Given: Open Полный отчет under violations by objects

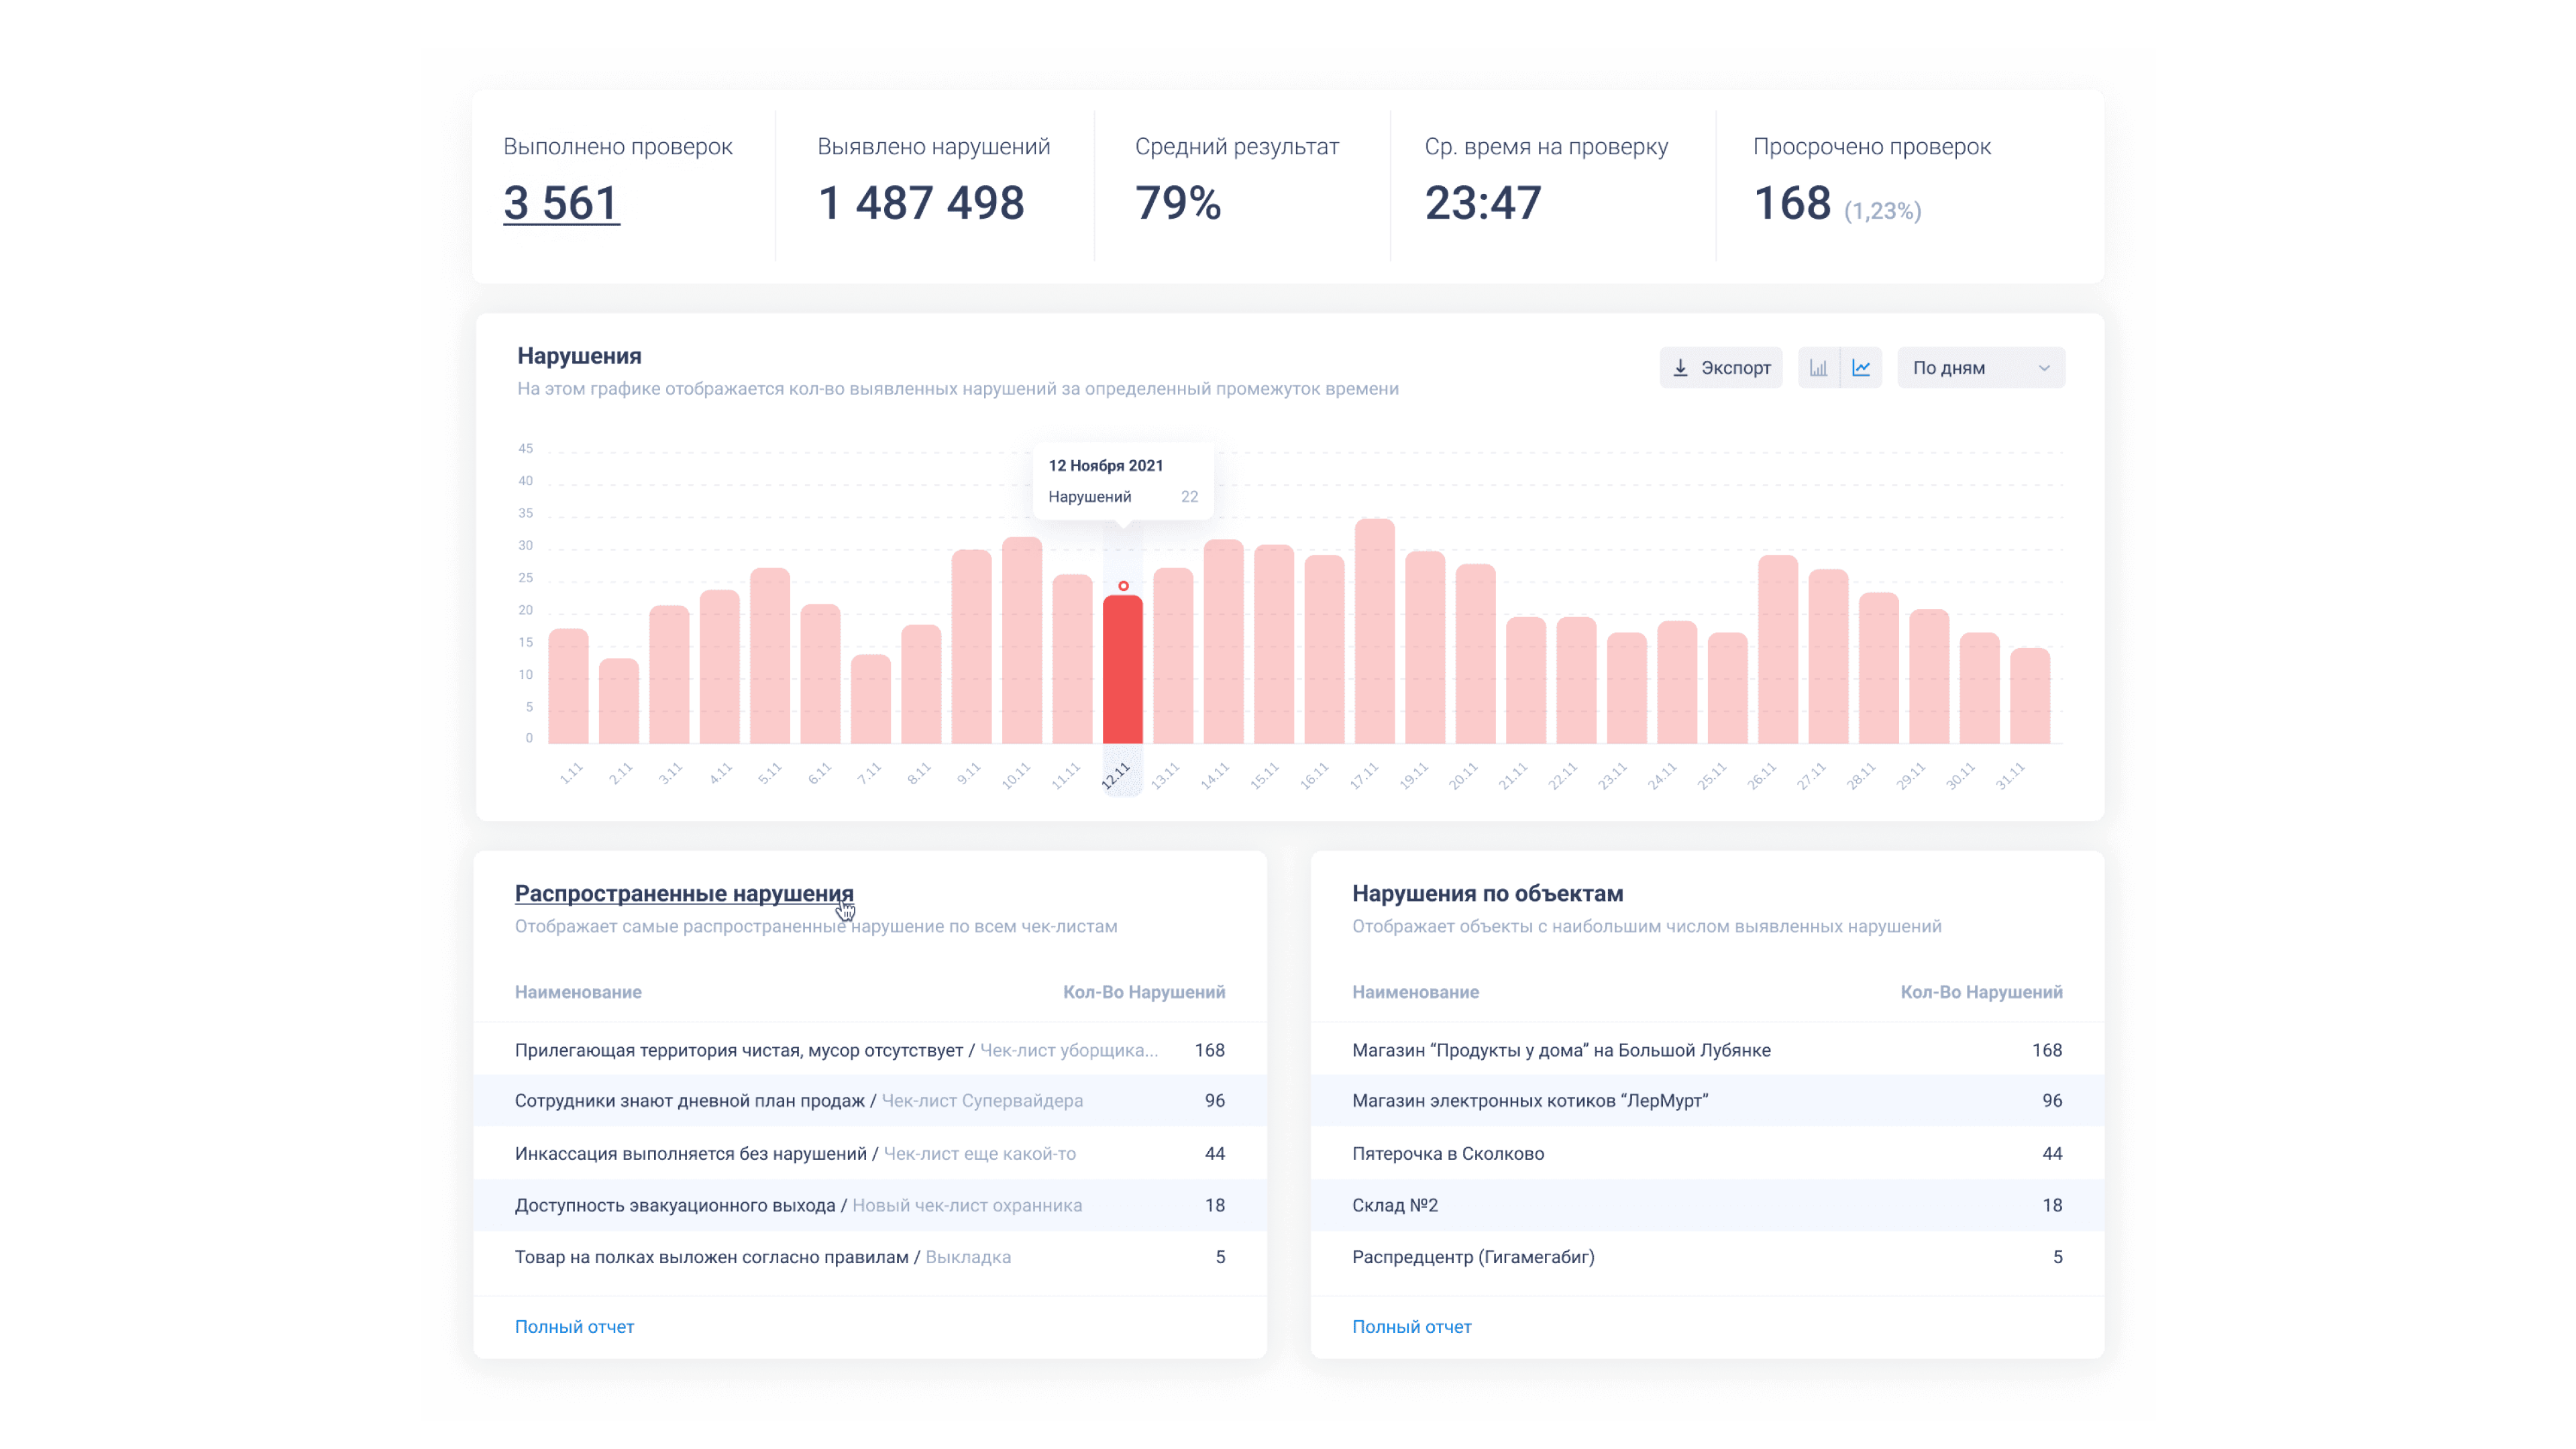Looking at the screenshot, I should click(x=1411, y=1326).
